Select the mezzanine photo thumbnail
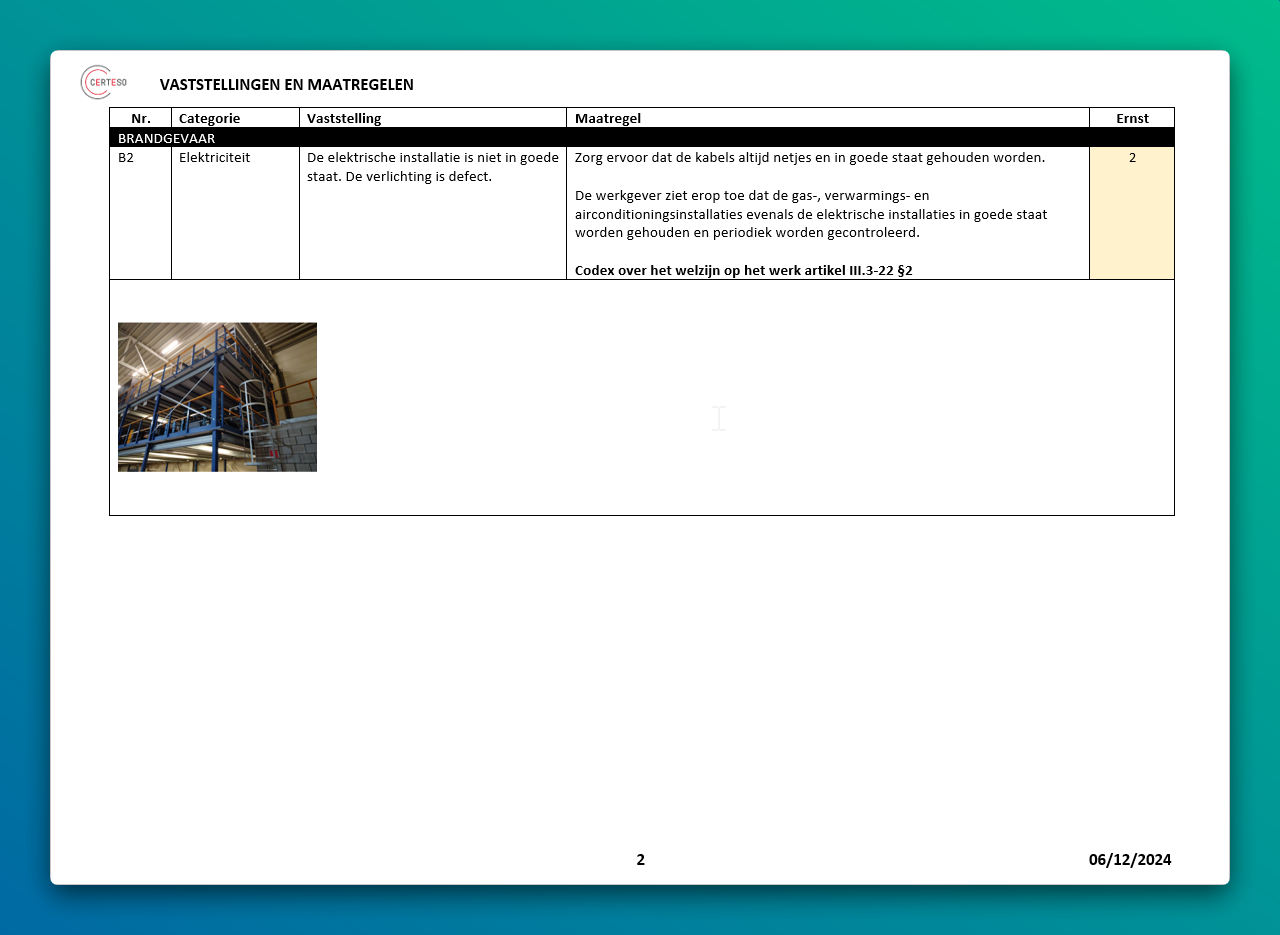1280x935 pixels. pyautogui.click(x=217, y=397)
